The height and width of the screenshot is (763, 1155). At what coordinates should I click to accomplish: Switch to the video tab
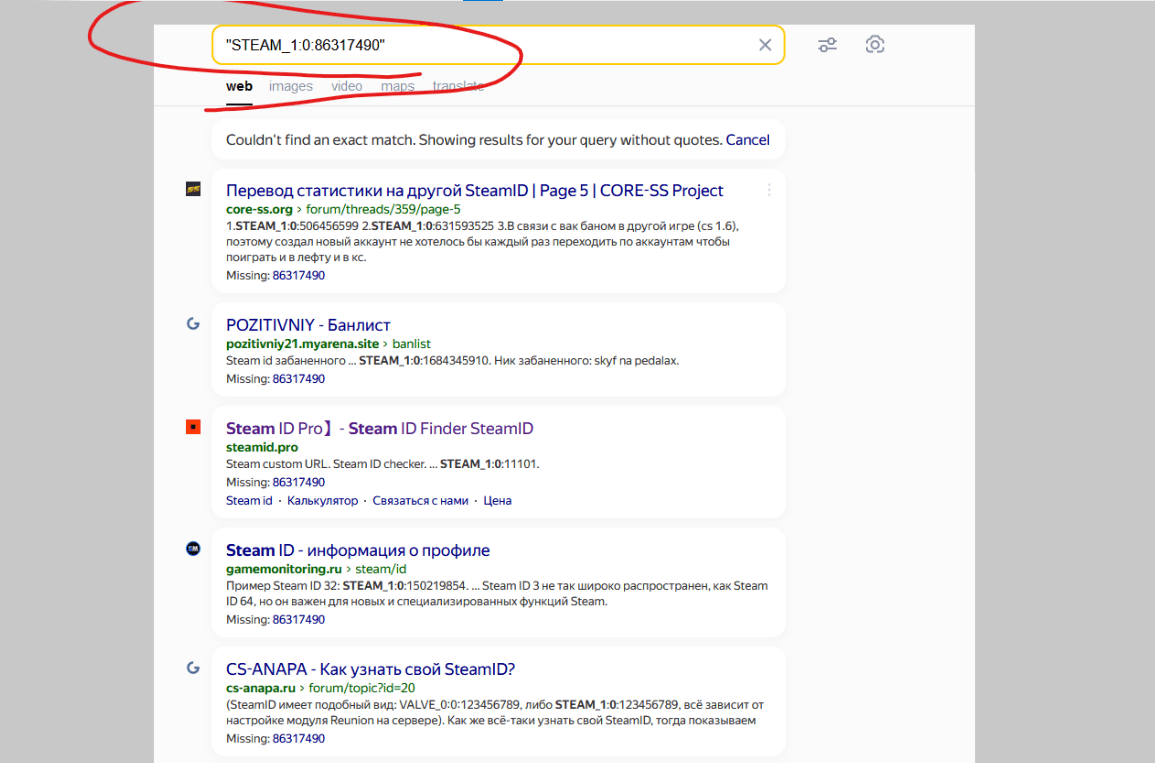point(346,86)
